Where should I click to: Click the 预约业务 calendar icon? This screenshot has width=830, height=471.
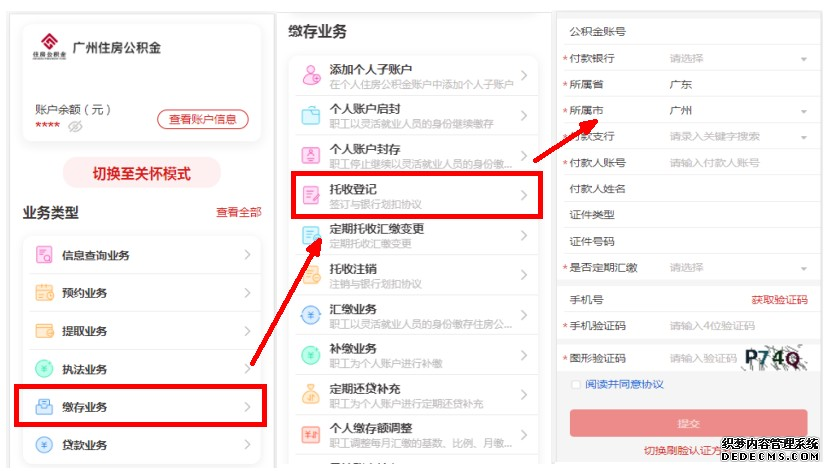point(44,293)
